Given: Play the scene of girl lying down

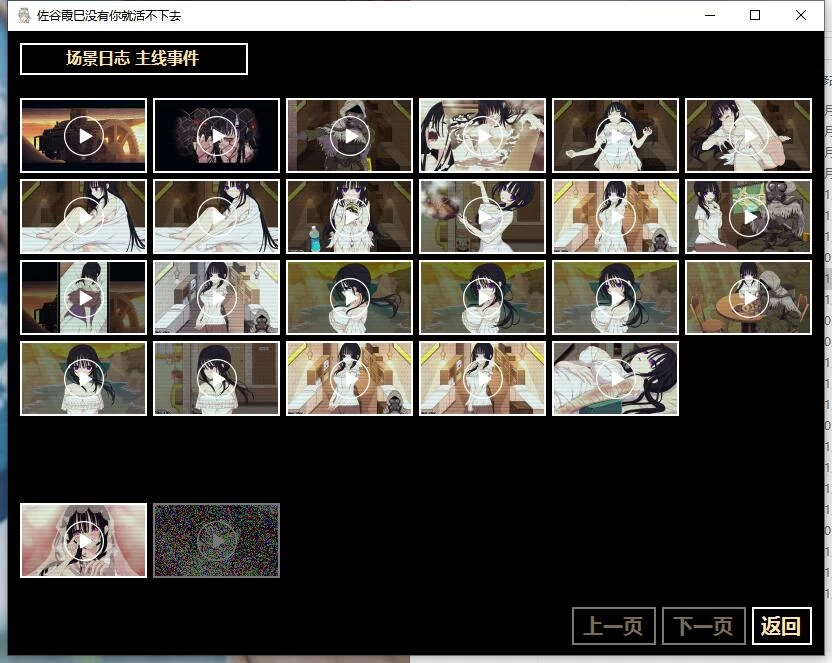Looking at the screenshot, I should (x=616, y=379).
